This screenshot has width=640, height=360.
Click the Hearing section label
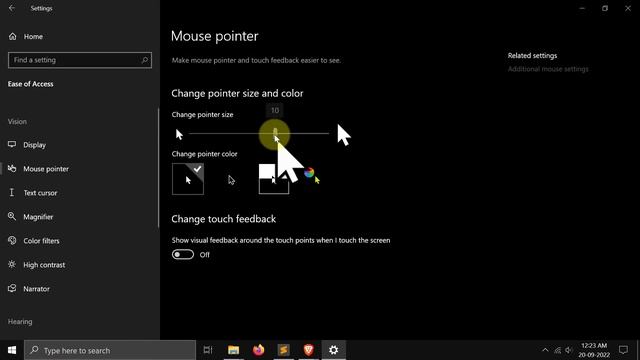(20, 322)
